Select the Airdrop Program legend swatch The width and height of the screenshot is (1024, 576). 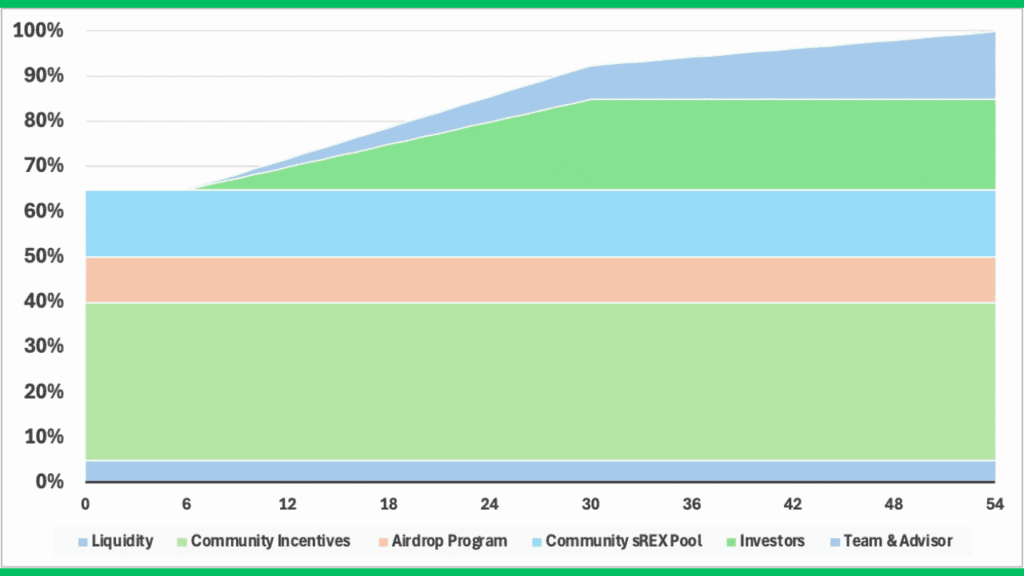click(x=382, y=542)
